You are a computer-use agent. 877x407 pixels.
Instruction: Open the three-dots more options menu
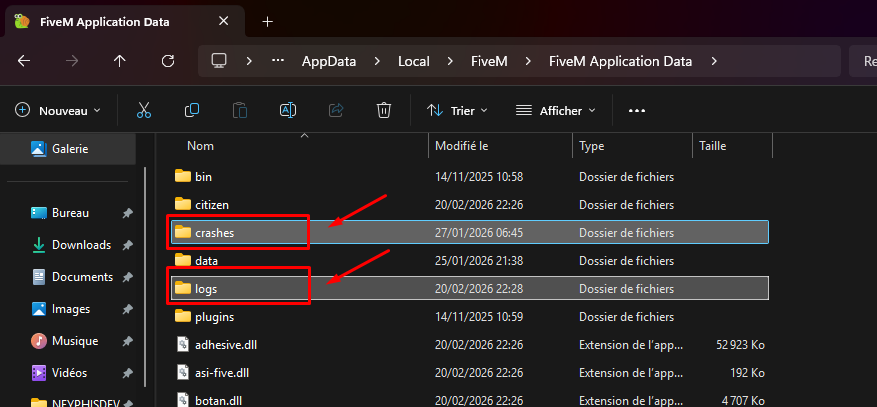pyautogui.click(x=637, y=110)
